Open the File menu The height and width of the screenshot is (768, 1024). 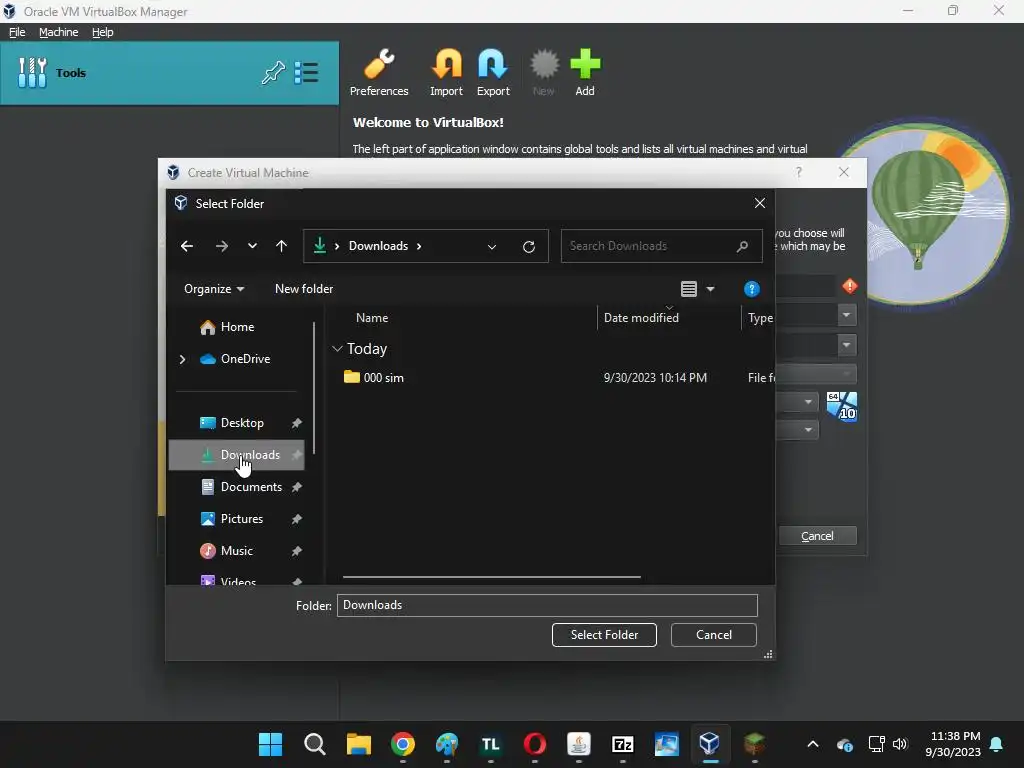[x=17, y=32]
